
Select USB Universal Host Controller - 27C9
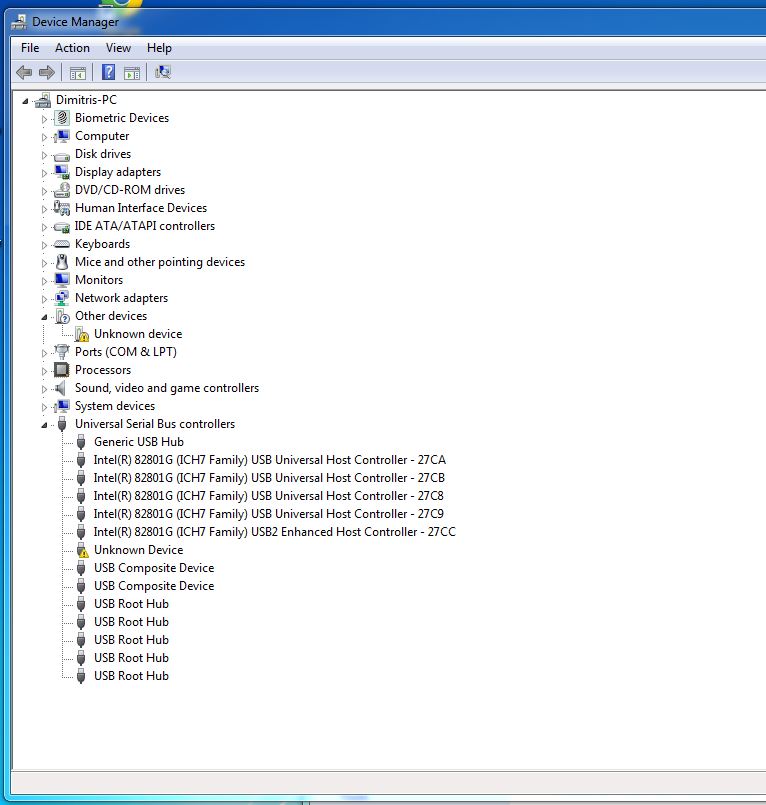(269, 514)
